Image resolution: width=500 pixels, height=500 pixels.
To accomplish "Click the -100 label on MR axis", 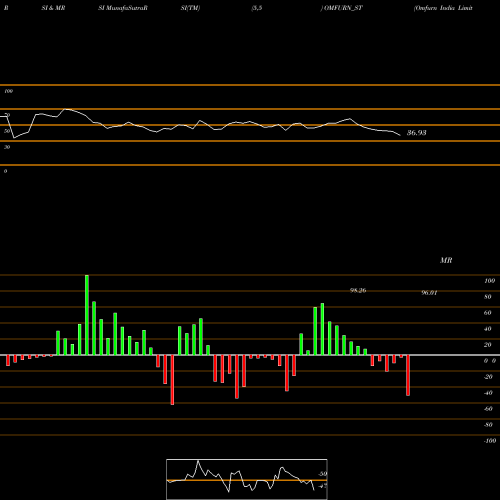I will 490,441.
